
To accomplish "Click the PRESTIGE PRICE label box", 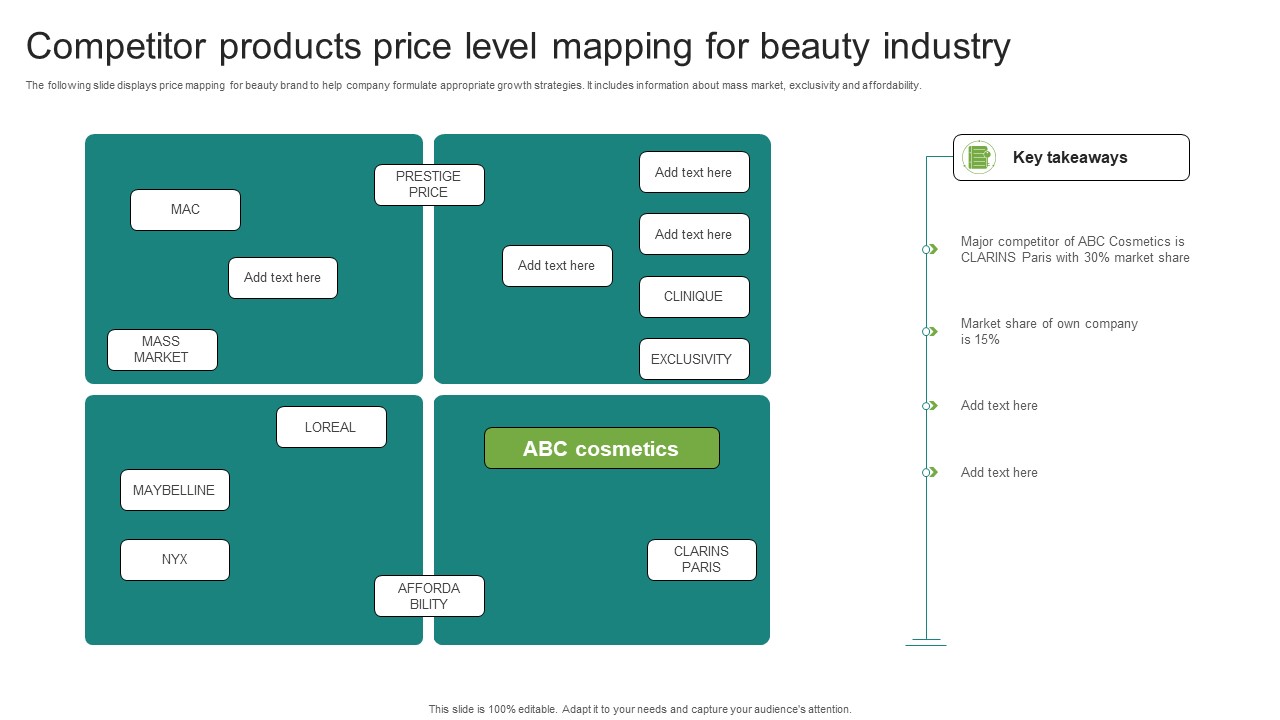I will tap(429, 185).
